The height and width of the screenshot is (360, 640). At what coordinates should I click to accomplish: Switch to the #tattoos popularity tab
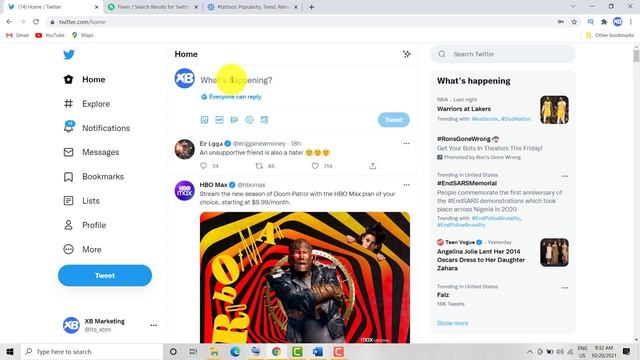253,7
